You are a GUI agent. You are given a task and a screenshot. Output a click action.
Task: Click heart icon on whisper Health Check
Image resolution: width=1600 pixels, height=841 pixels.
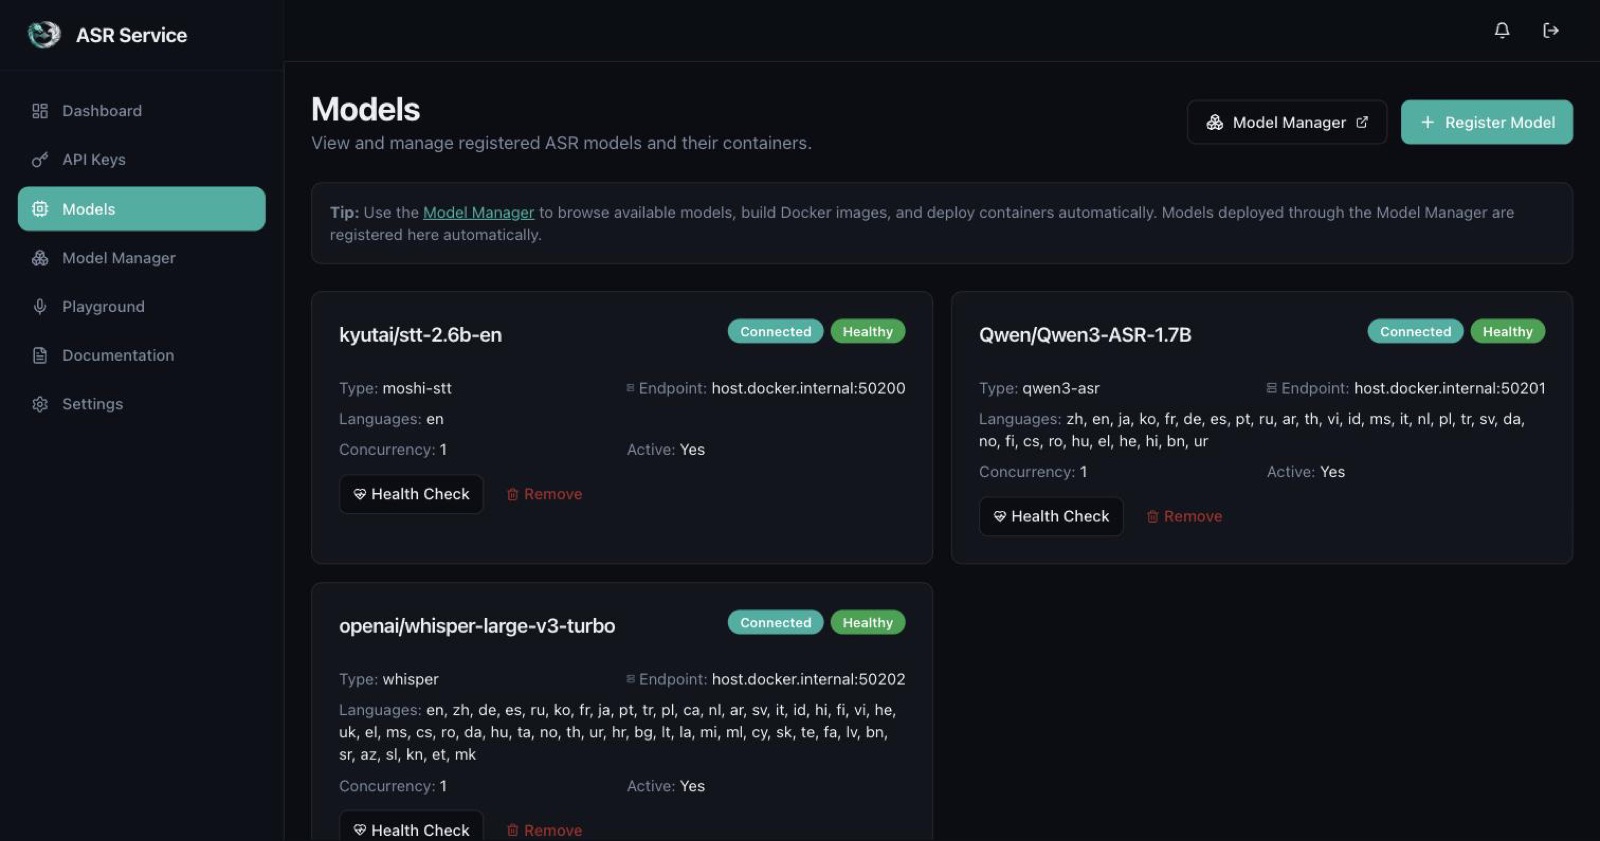pos(360,830)
